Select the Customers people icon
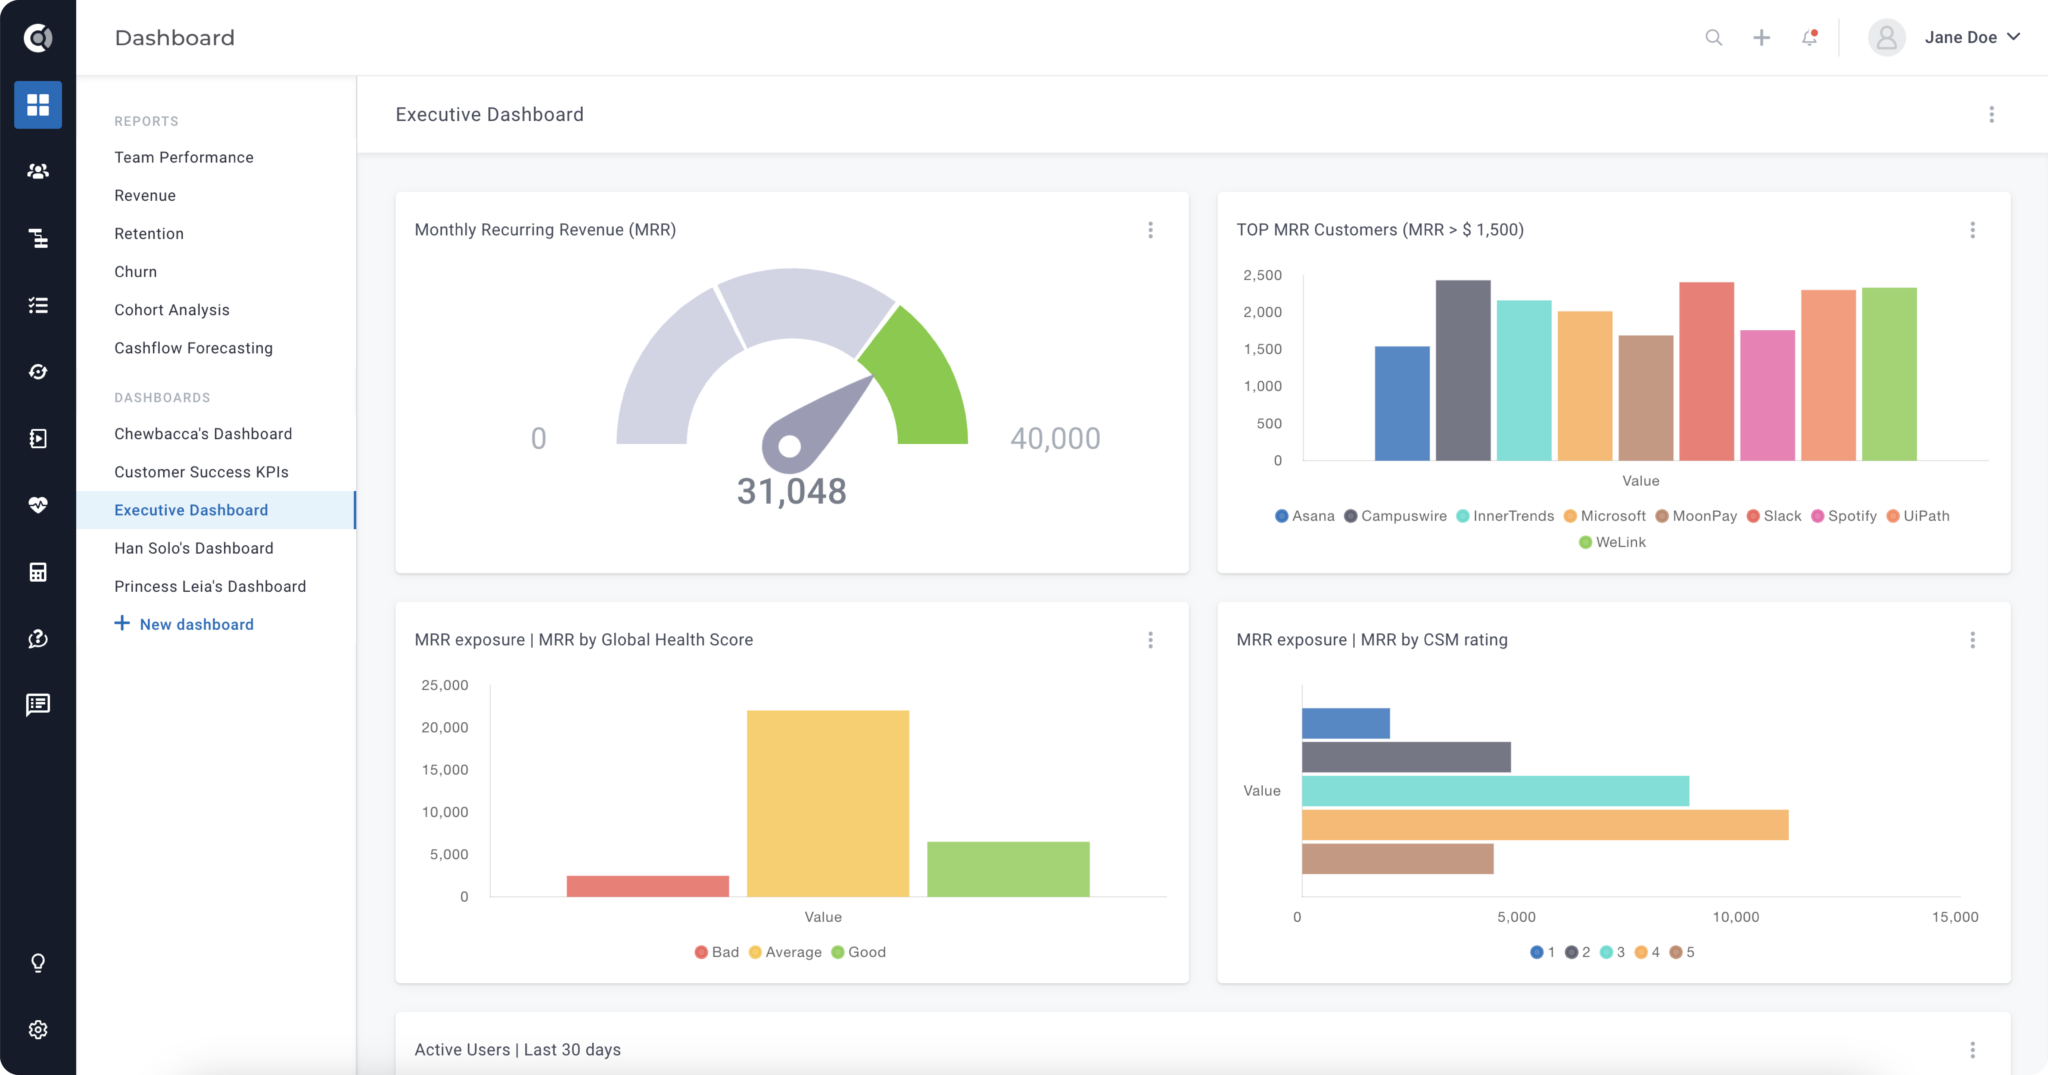Image resolution: width=2048 pixels, height=1075 pixels. (x=38, y=171)
